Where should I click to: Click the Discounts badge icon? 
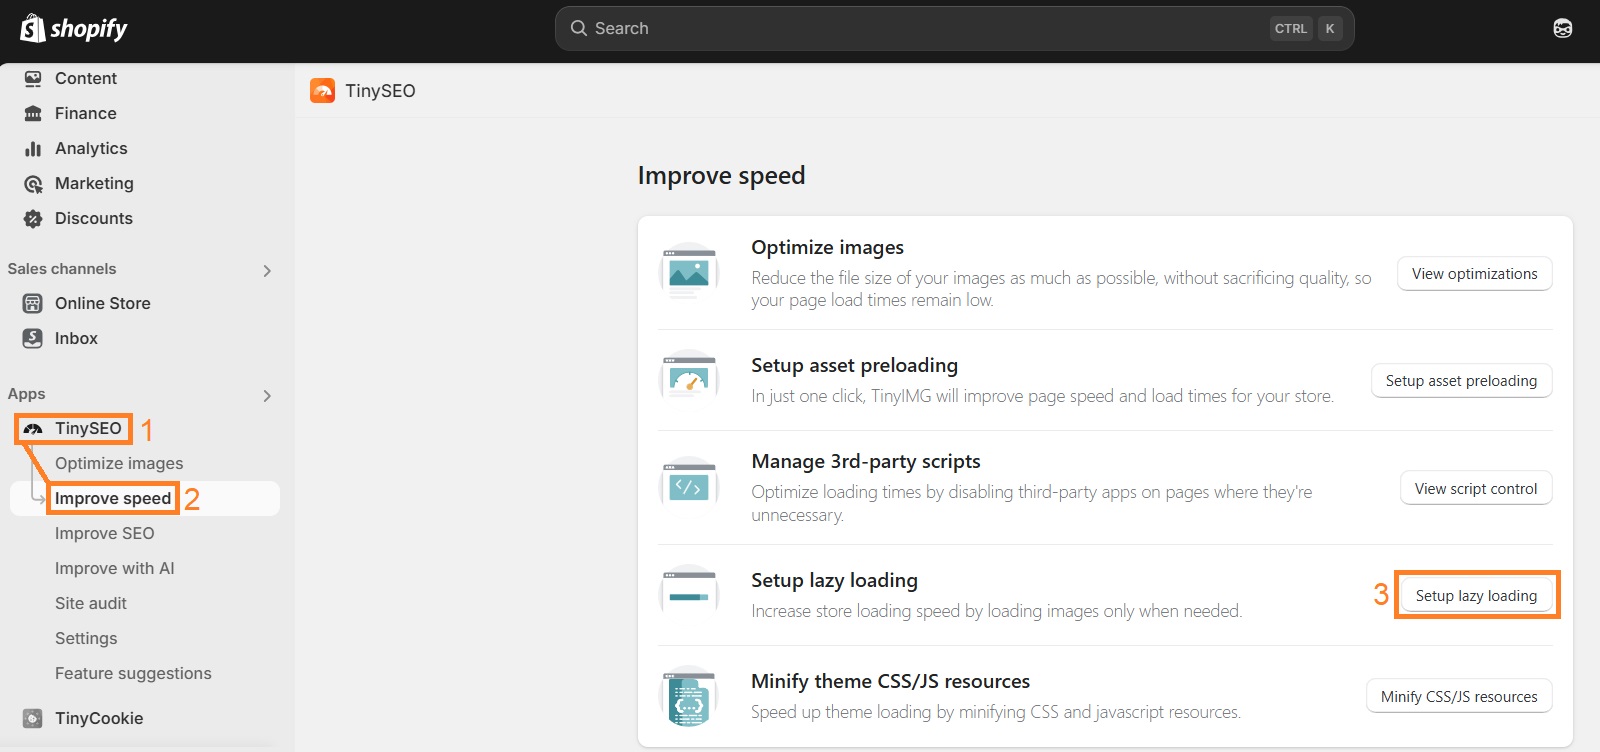pyautogui.click(x=33, y=218)
